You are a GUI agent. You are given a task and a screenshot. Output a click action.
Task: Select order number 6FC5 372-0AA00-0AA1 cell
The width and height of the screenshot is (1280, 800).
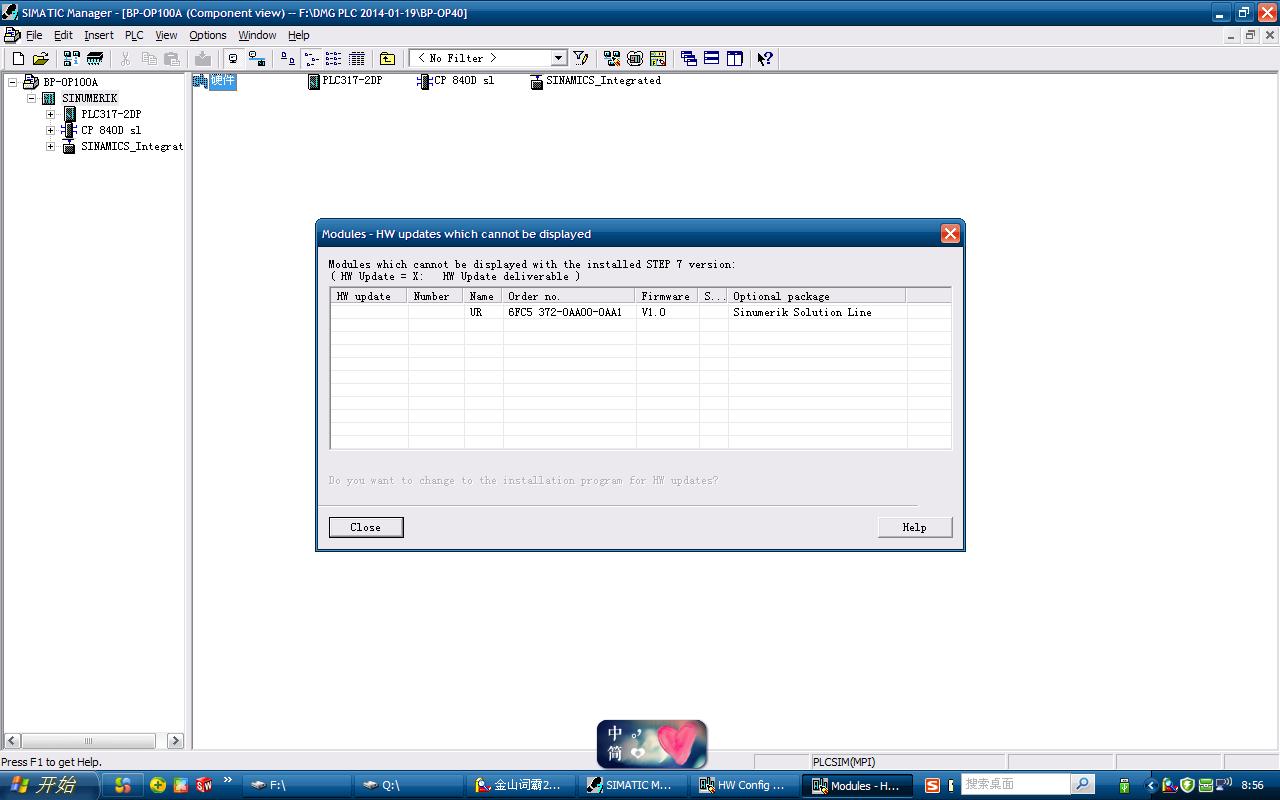569,312
